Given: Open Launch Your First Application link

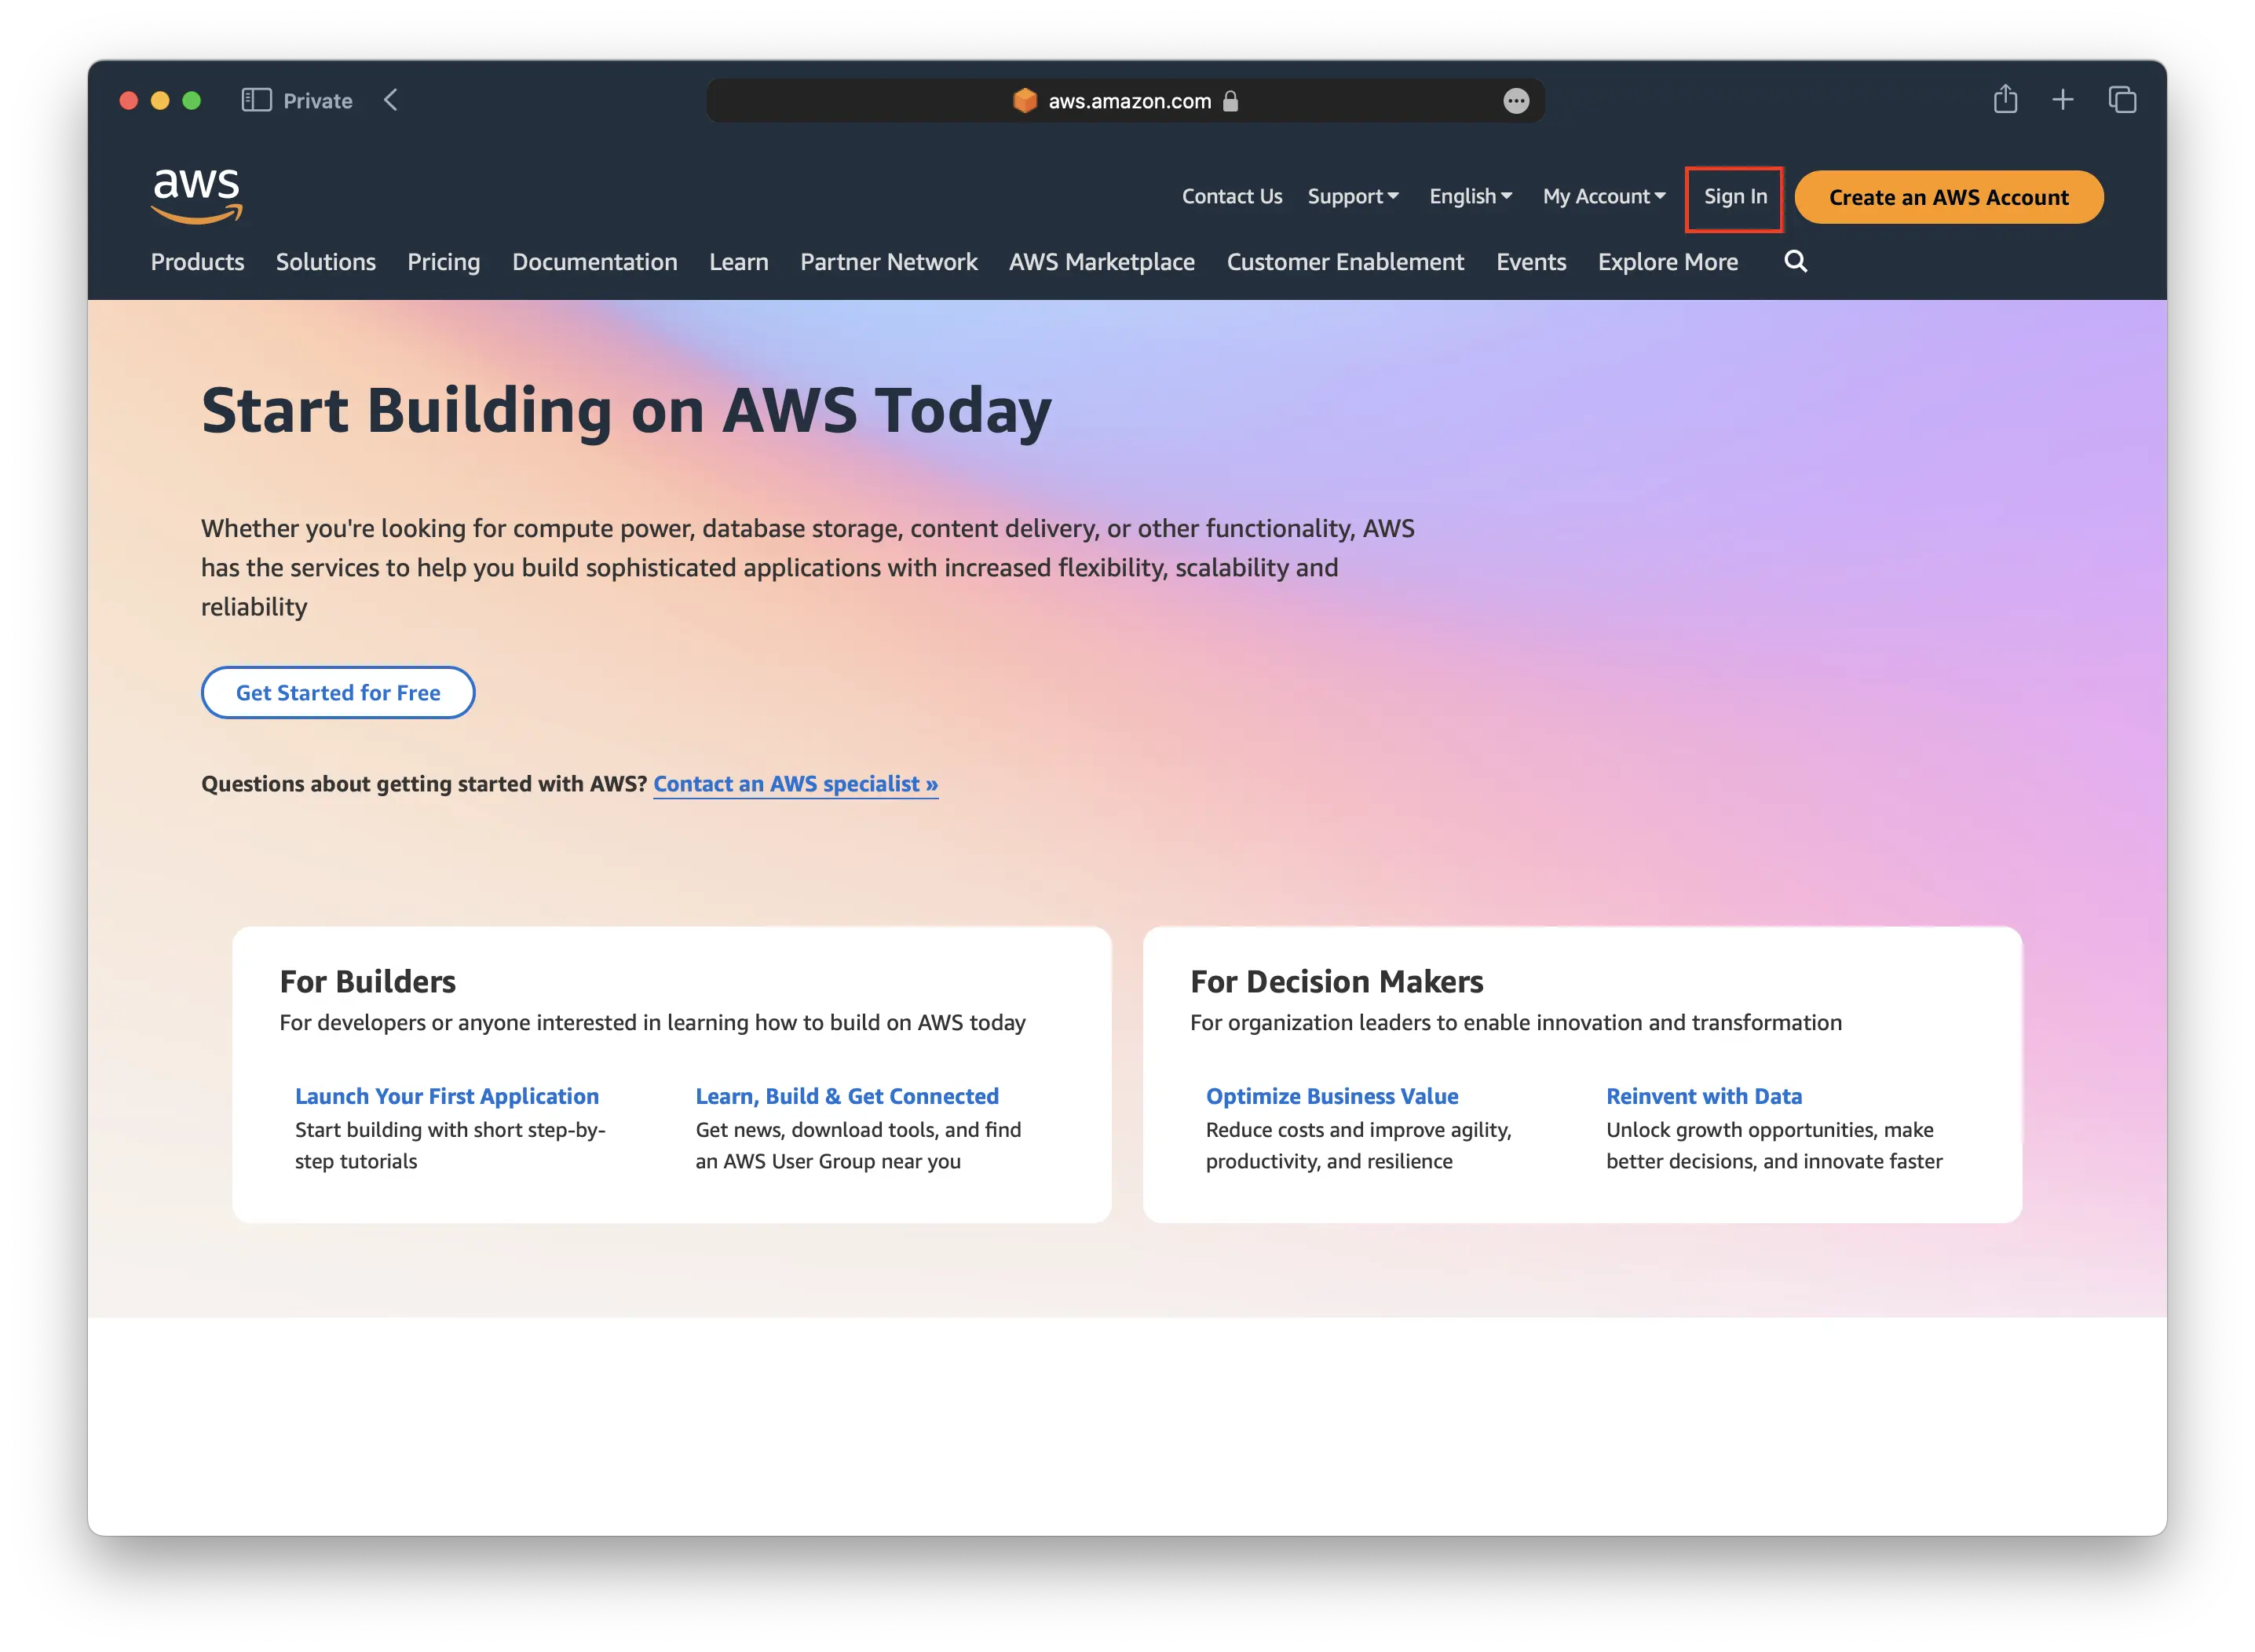Looking at the screenshot, I should [446, 1096].
